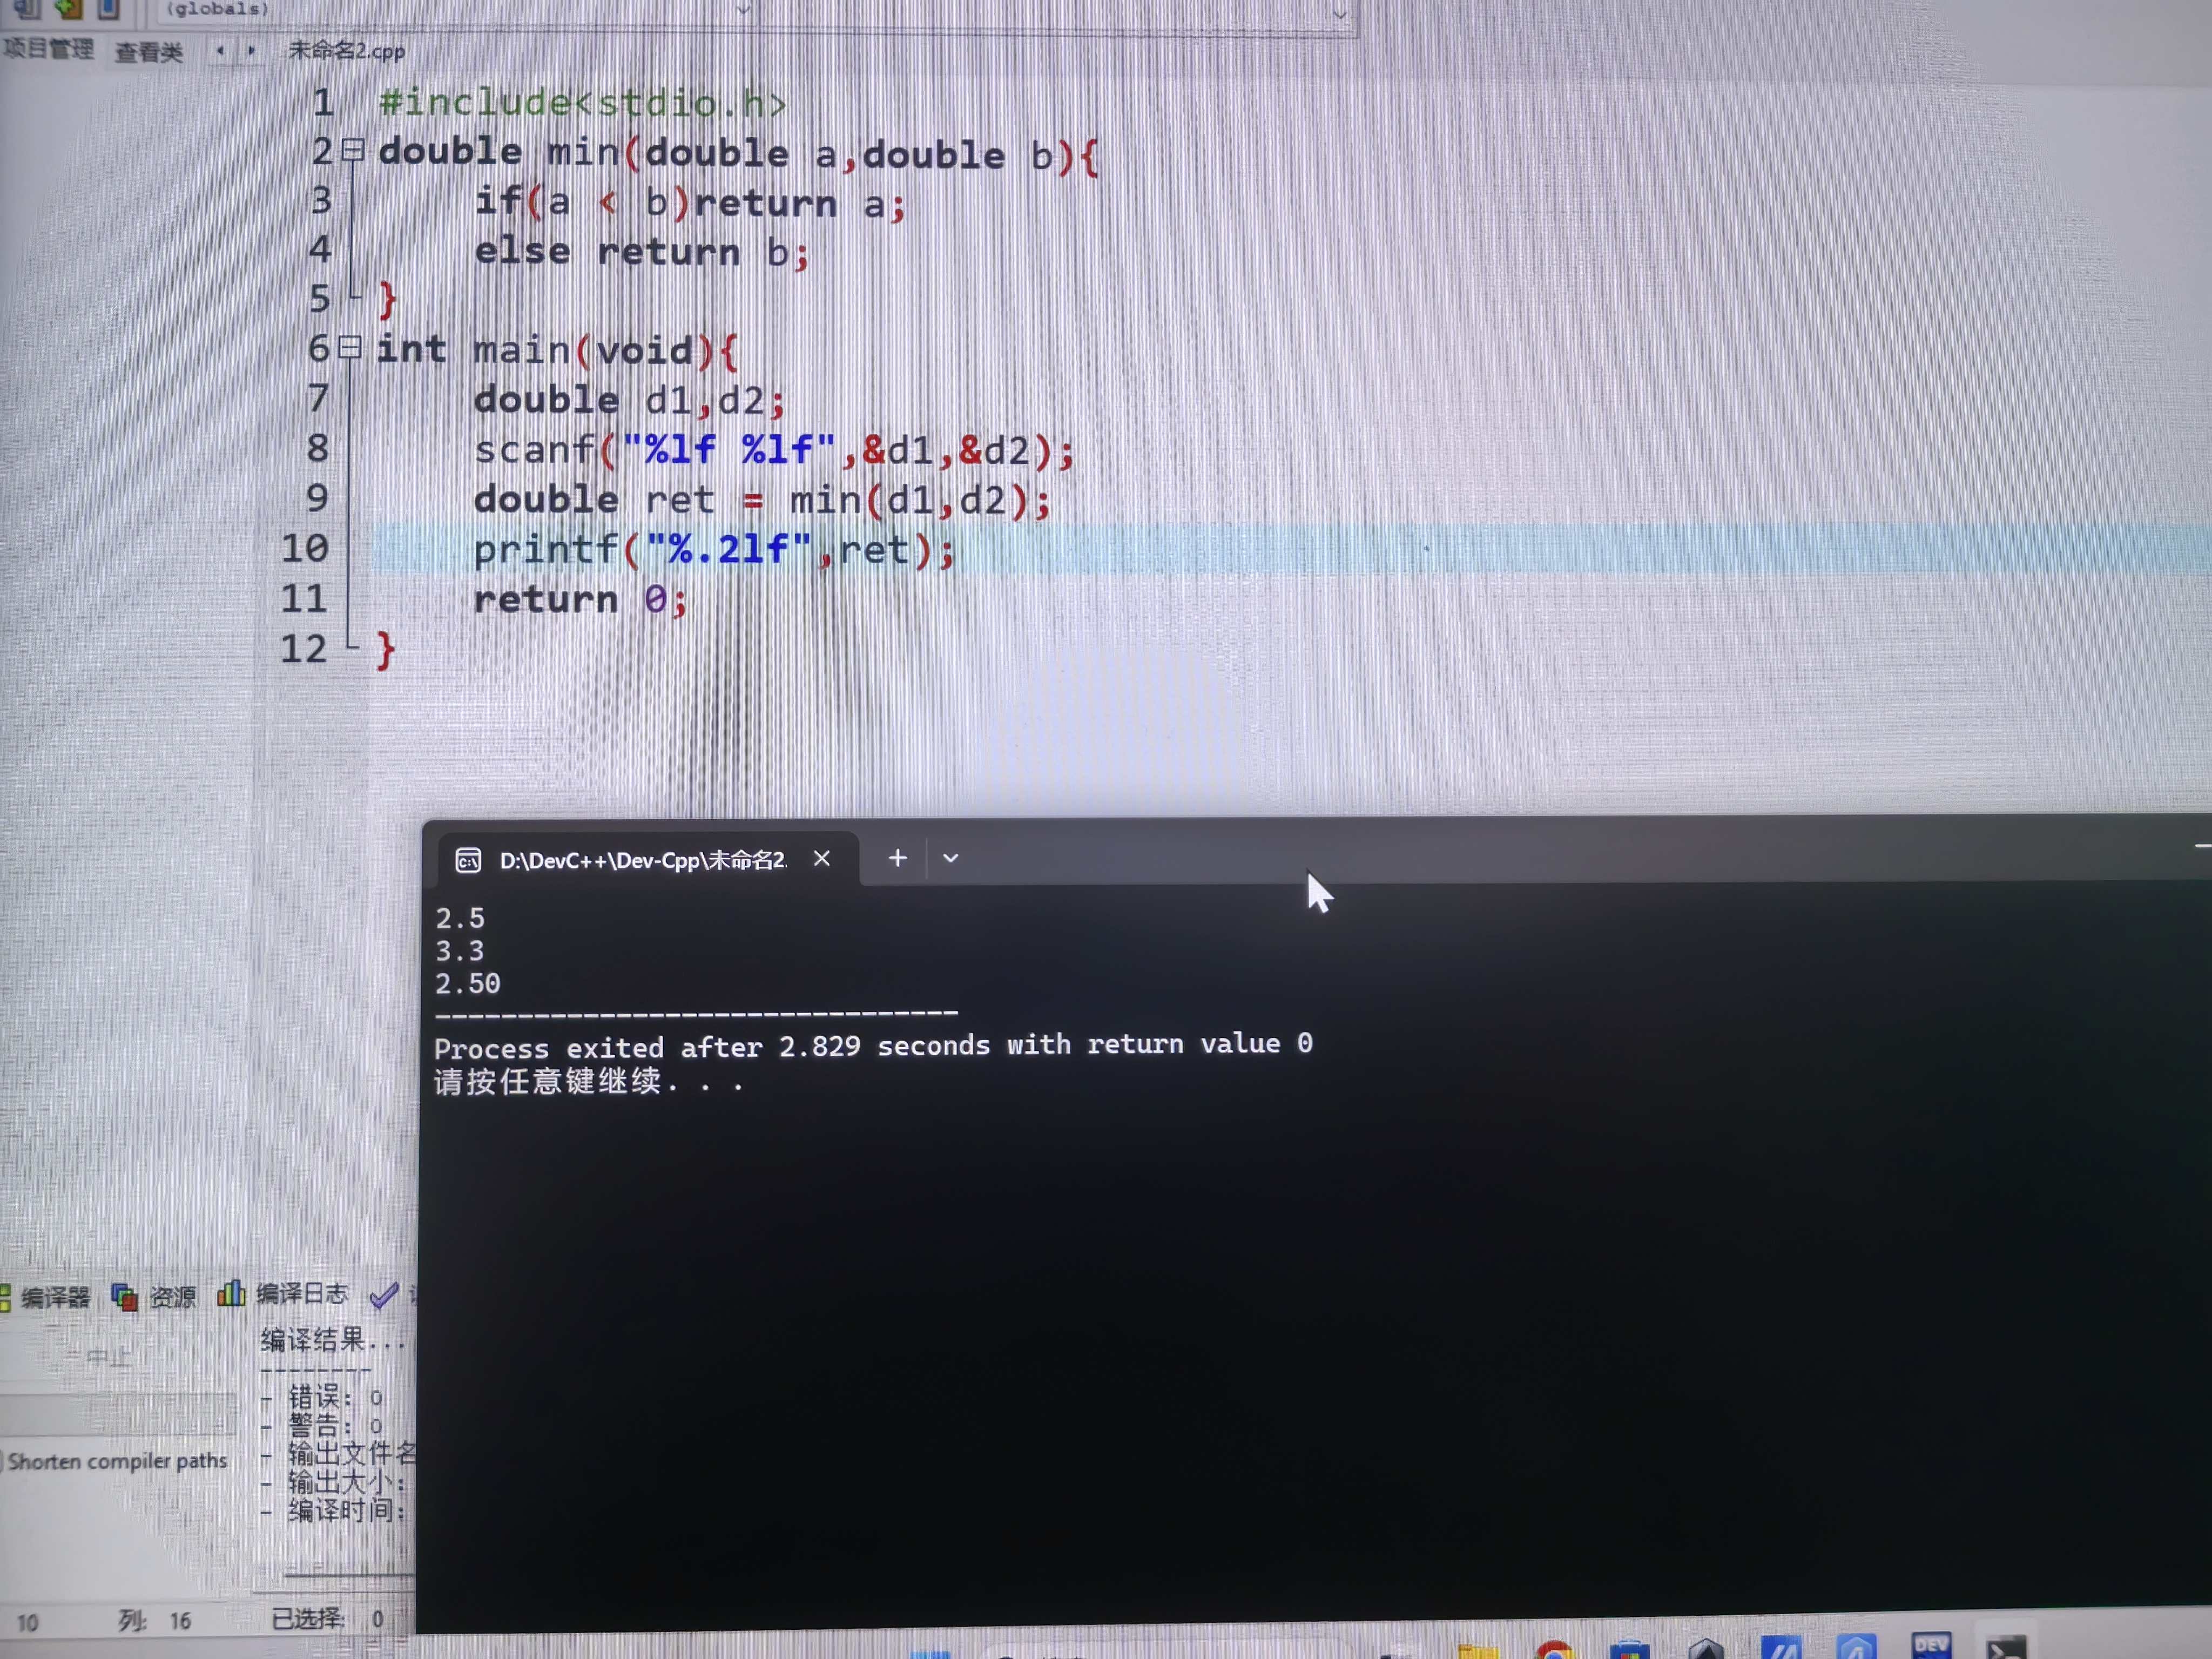Open the 资源 resources panel tab

[x=172, y=1297]
